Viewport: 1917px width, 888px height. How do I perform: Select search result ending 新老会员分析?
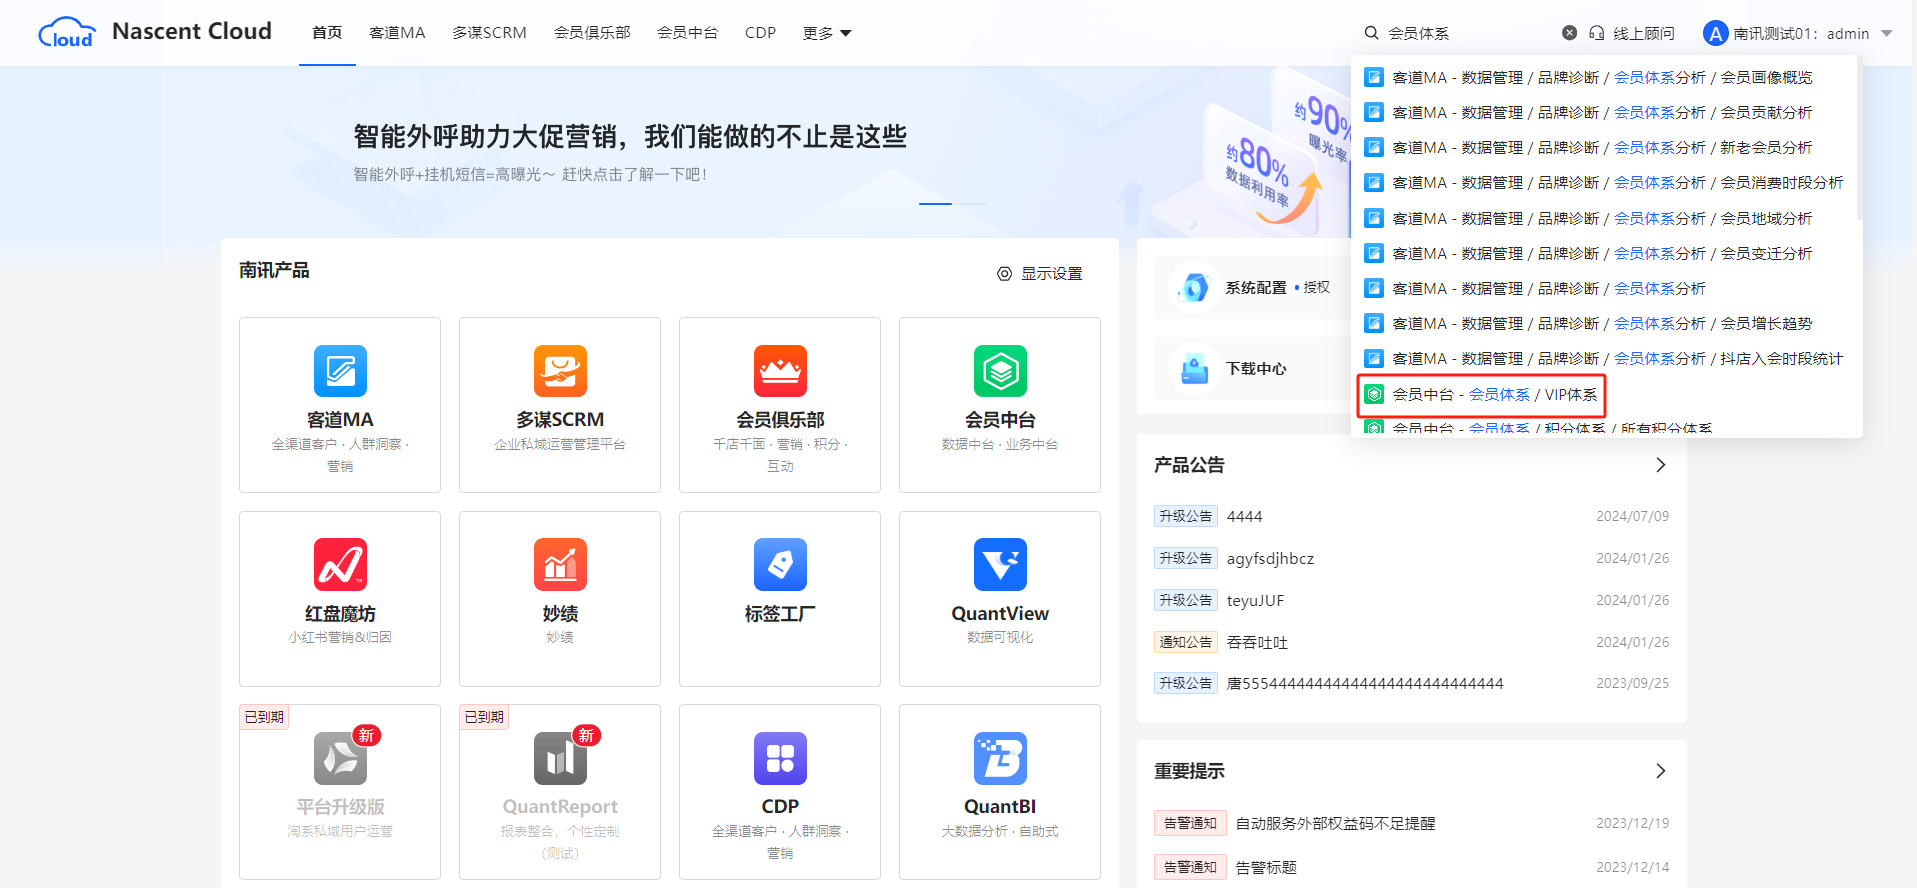tap(1602, 147)
